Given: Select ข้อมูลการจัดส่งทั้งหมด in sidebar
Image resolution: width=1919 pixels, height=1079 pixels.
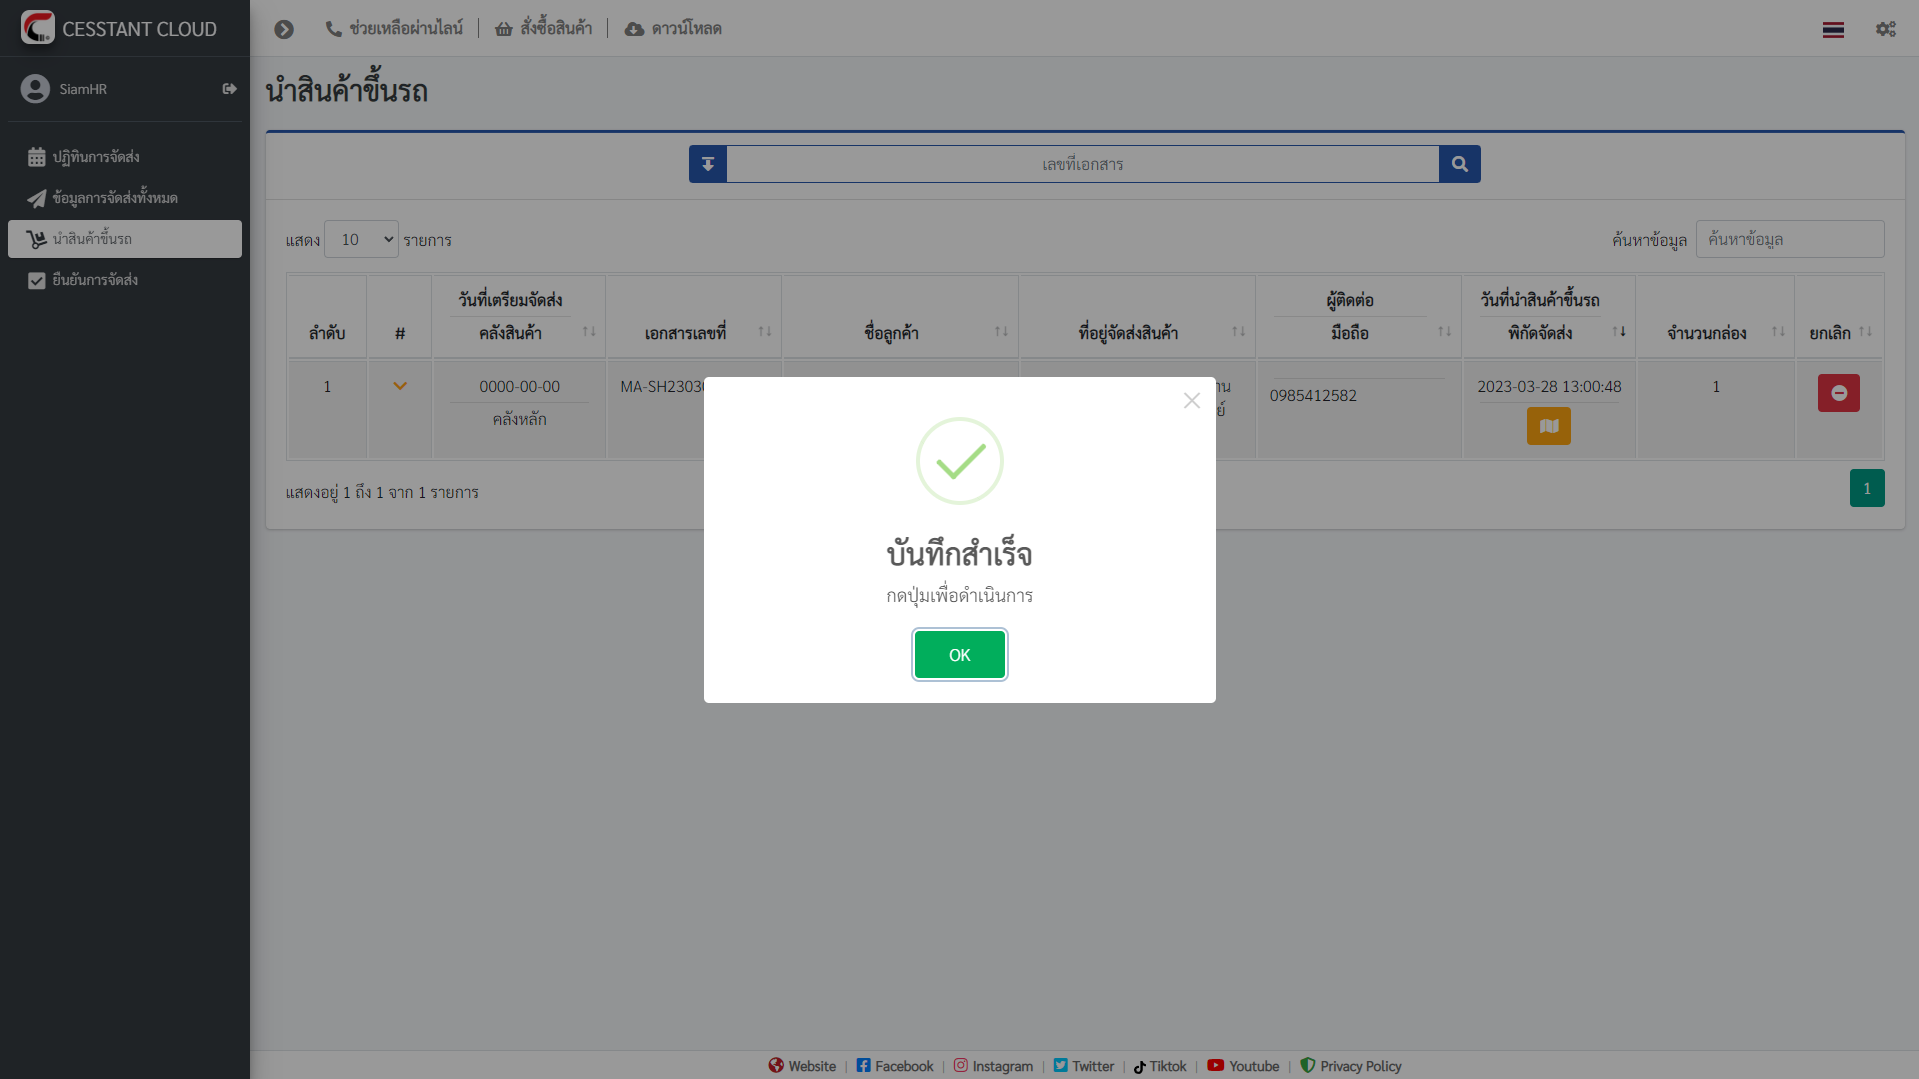Looking at the screenshot, I should (x=115, y=198).
